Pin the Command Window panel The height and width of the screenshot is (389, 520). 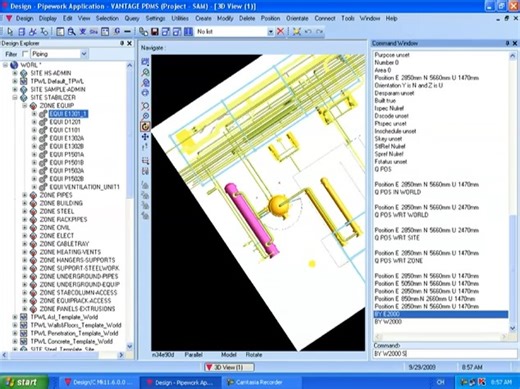click(507, 43)
